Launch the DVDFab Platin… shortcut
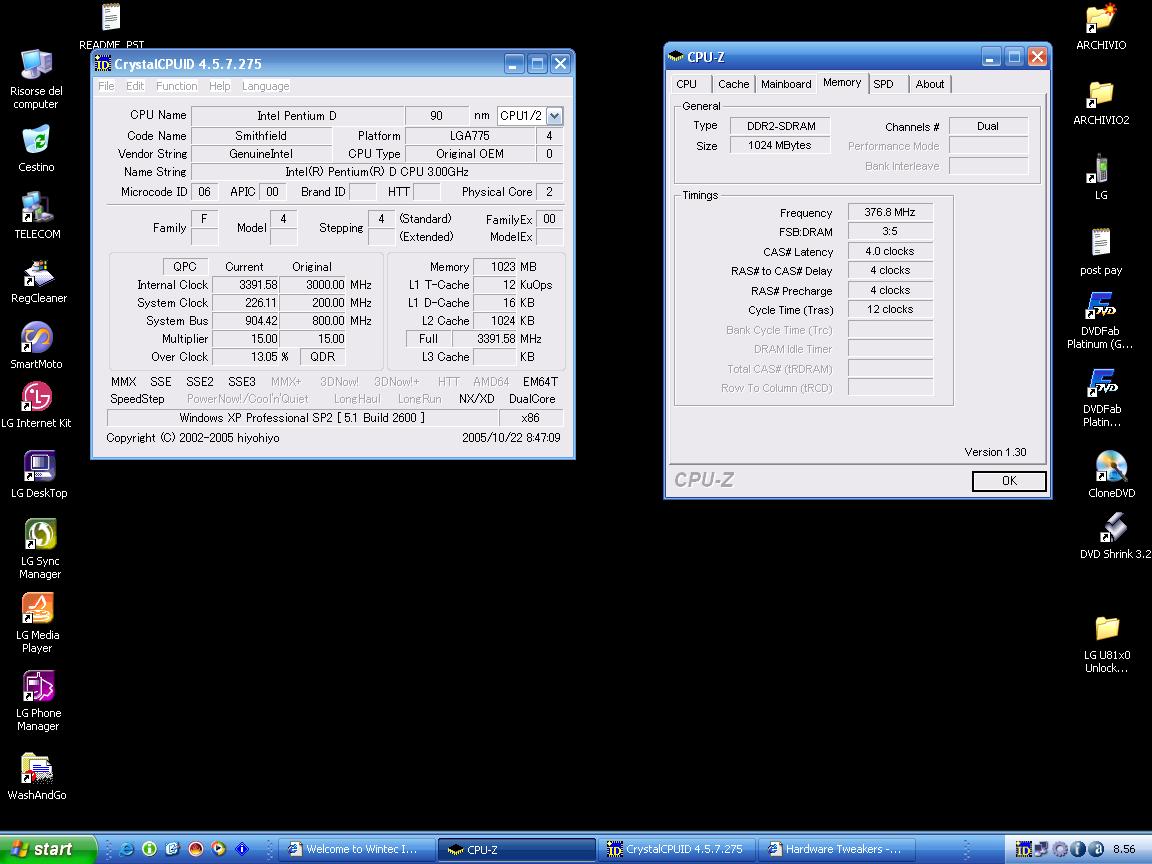Screen dimensions: 1152x864 (1101, 383)
